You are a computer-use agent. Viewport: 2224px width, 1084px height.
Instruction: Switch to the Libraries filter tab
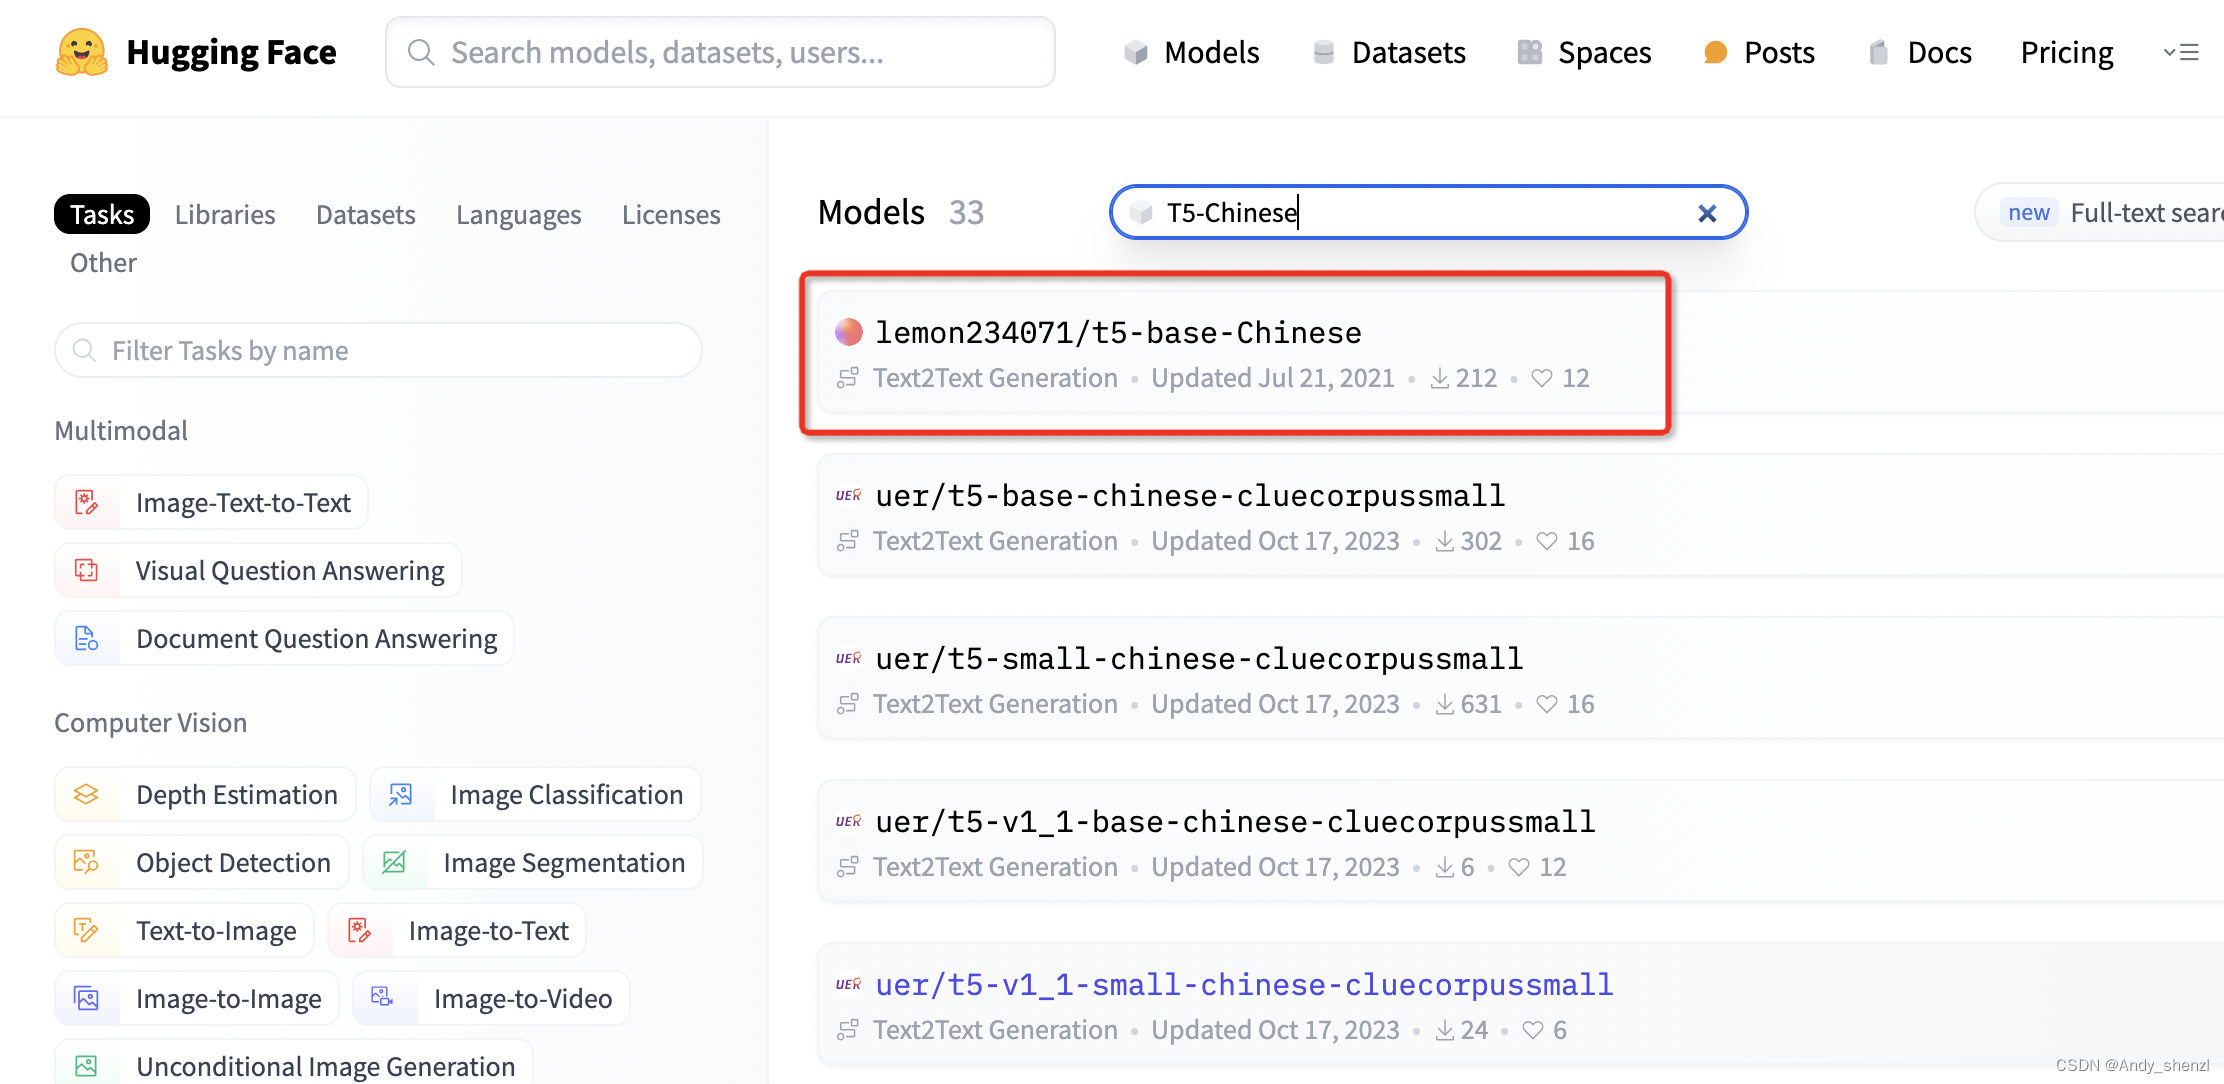[225, 214]
